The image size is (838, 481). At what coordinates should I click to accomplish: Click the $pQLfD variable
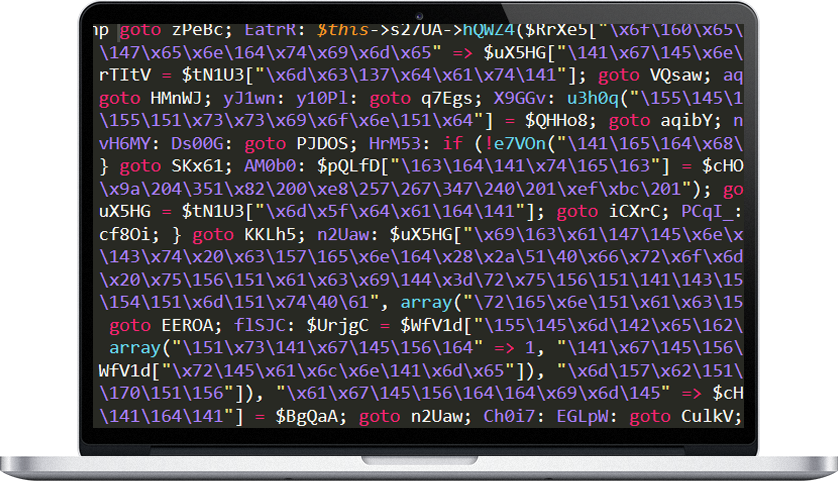click(x=348, y=166)
